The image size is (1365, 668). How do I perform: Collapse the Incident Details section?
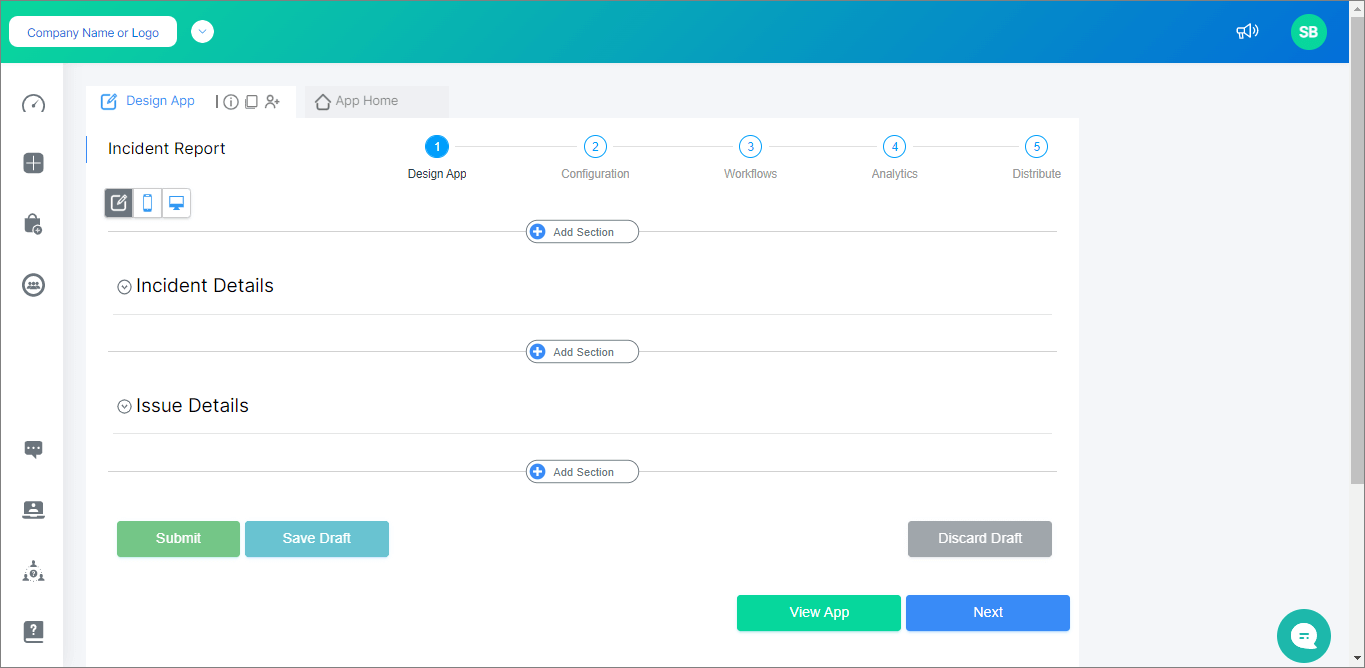(124, 286)
